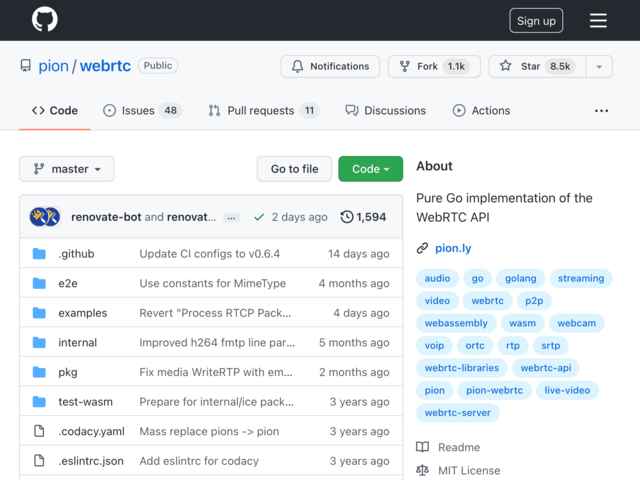This screenshot has height=480, width=640.
Task: Click the .eslintrc.json file icon
Action: coord(39,460)
